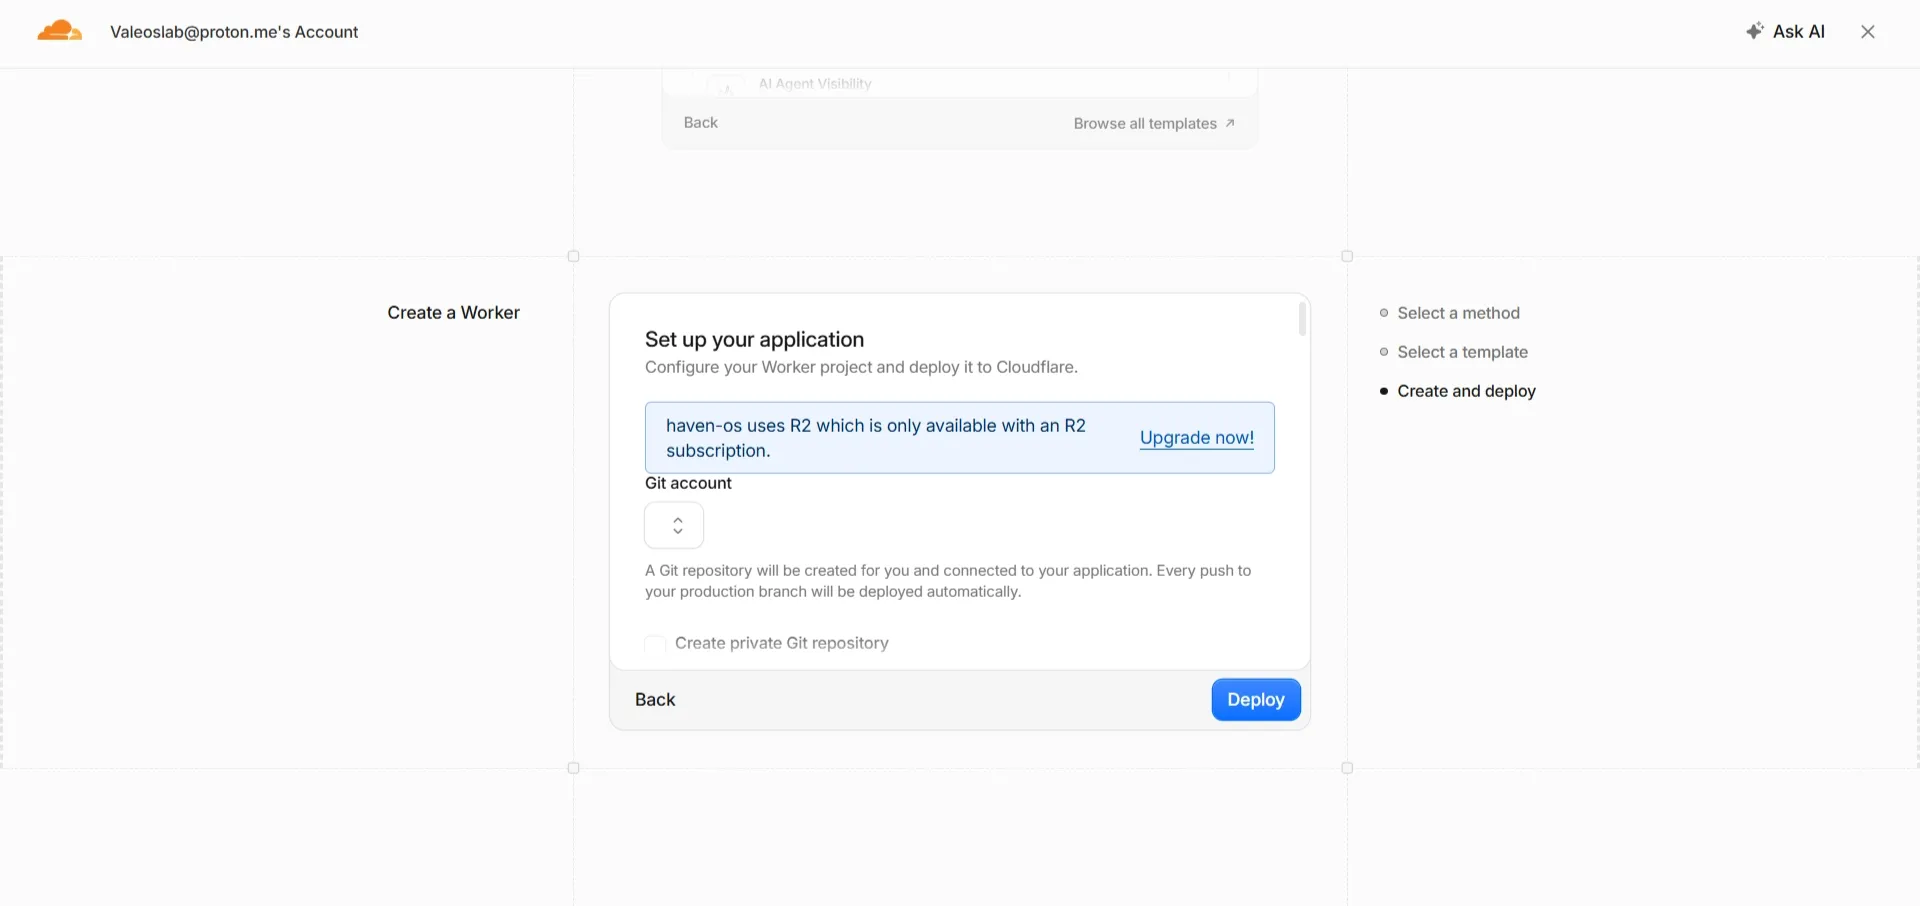Click the Set up your application heading

pos(754,340)
